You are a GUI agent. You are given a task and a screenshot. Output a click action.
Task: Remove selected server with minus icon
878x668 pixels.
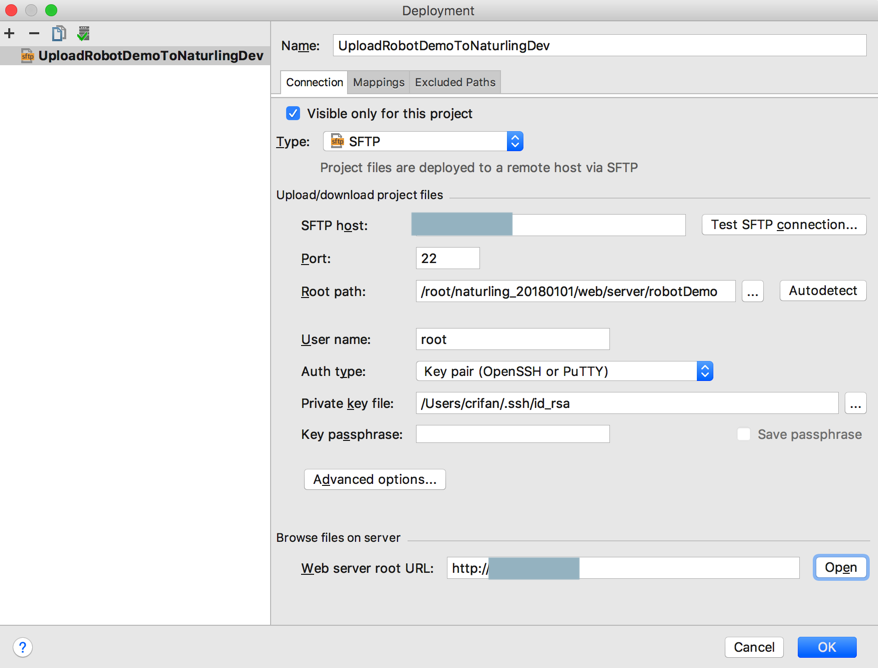(x=34, y=34)
